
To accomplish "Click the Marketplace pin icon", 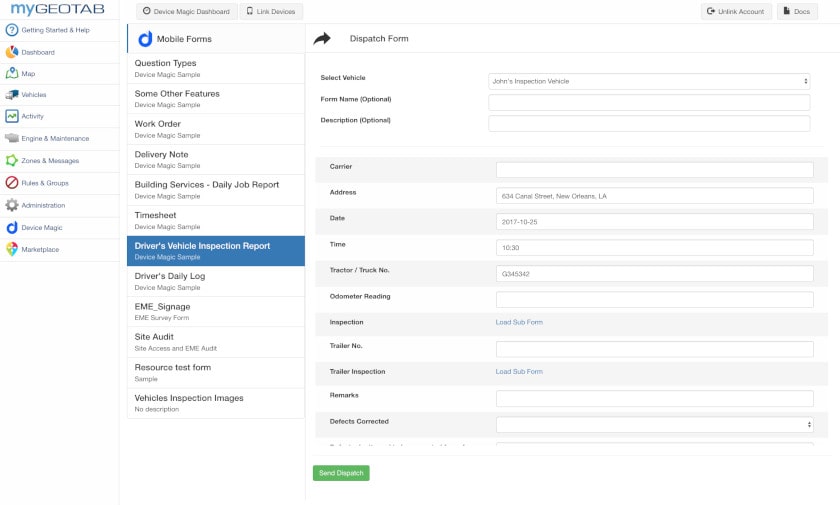I will pos(12,249).
